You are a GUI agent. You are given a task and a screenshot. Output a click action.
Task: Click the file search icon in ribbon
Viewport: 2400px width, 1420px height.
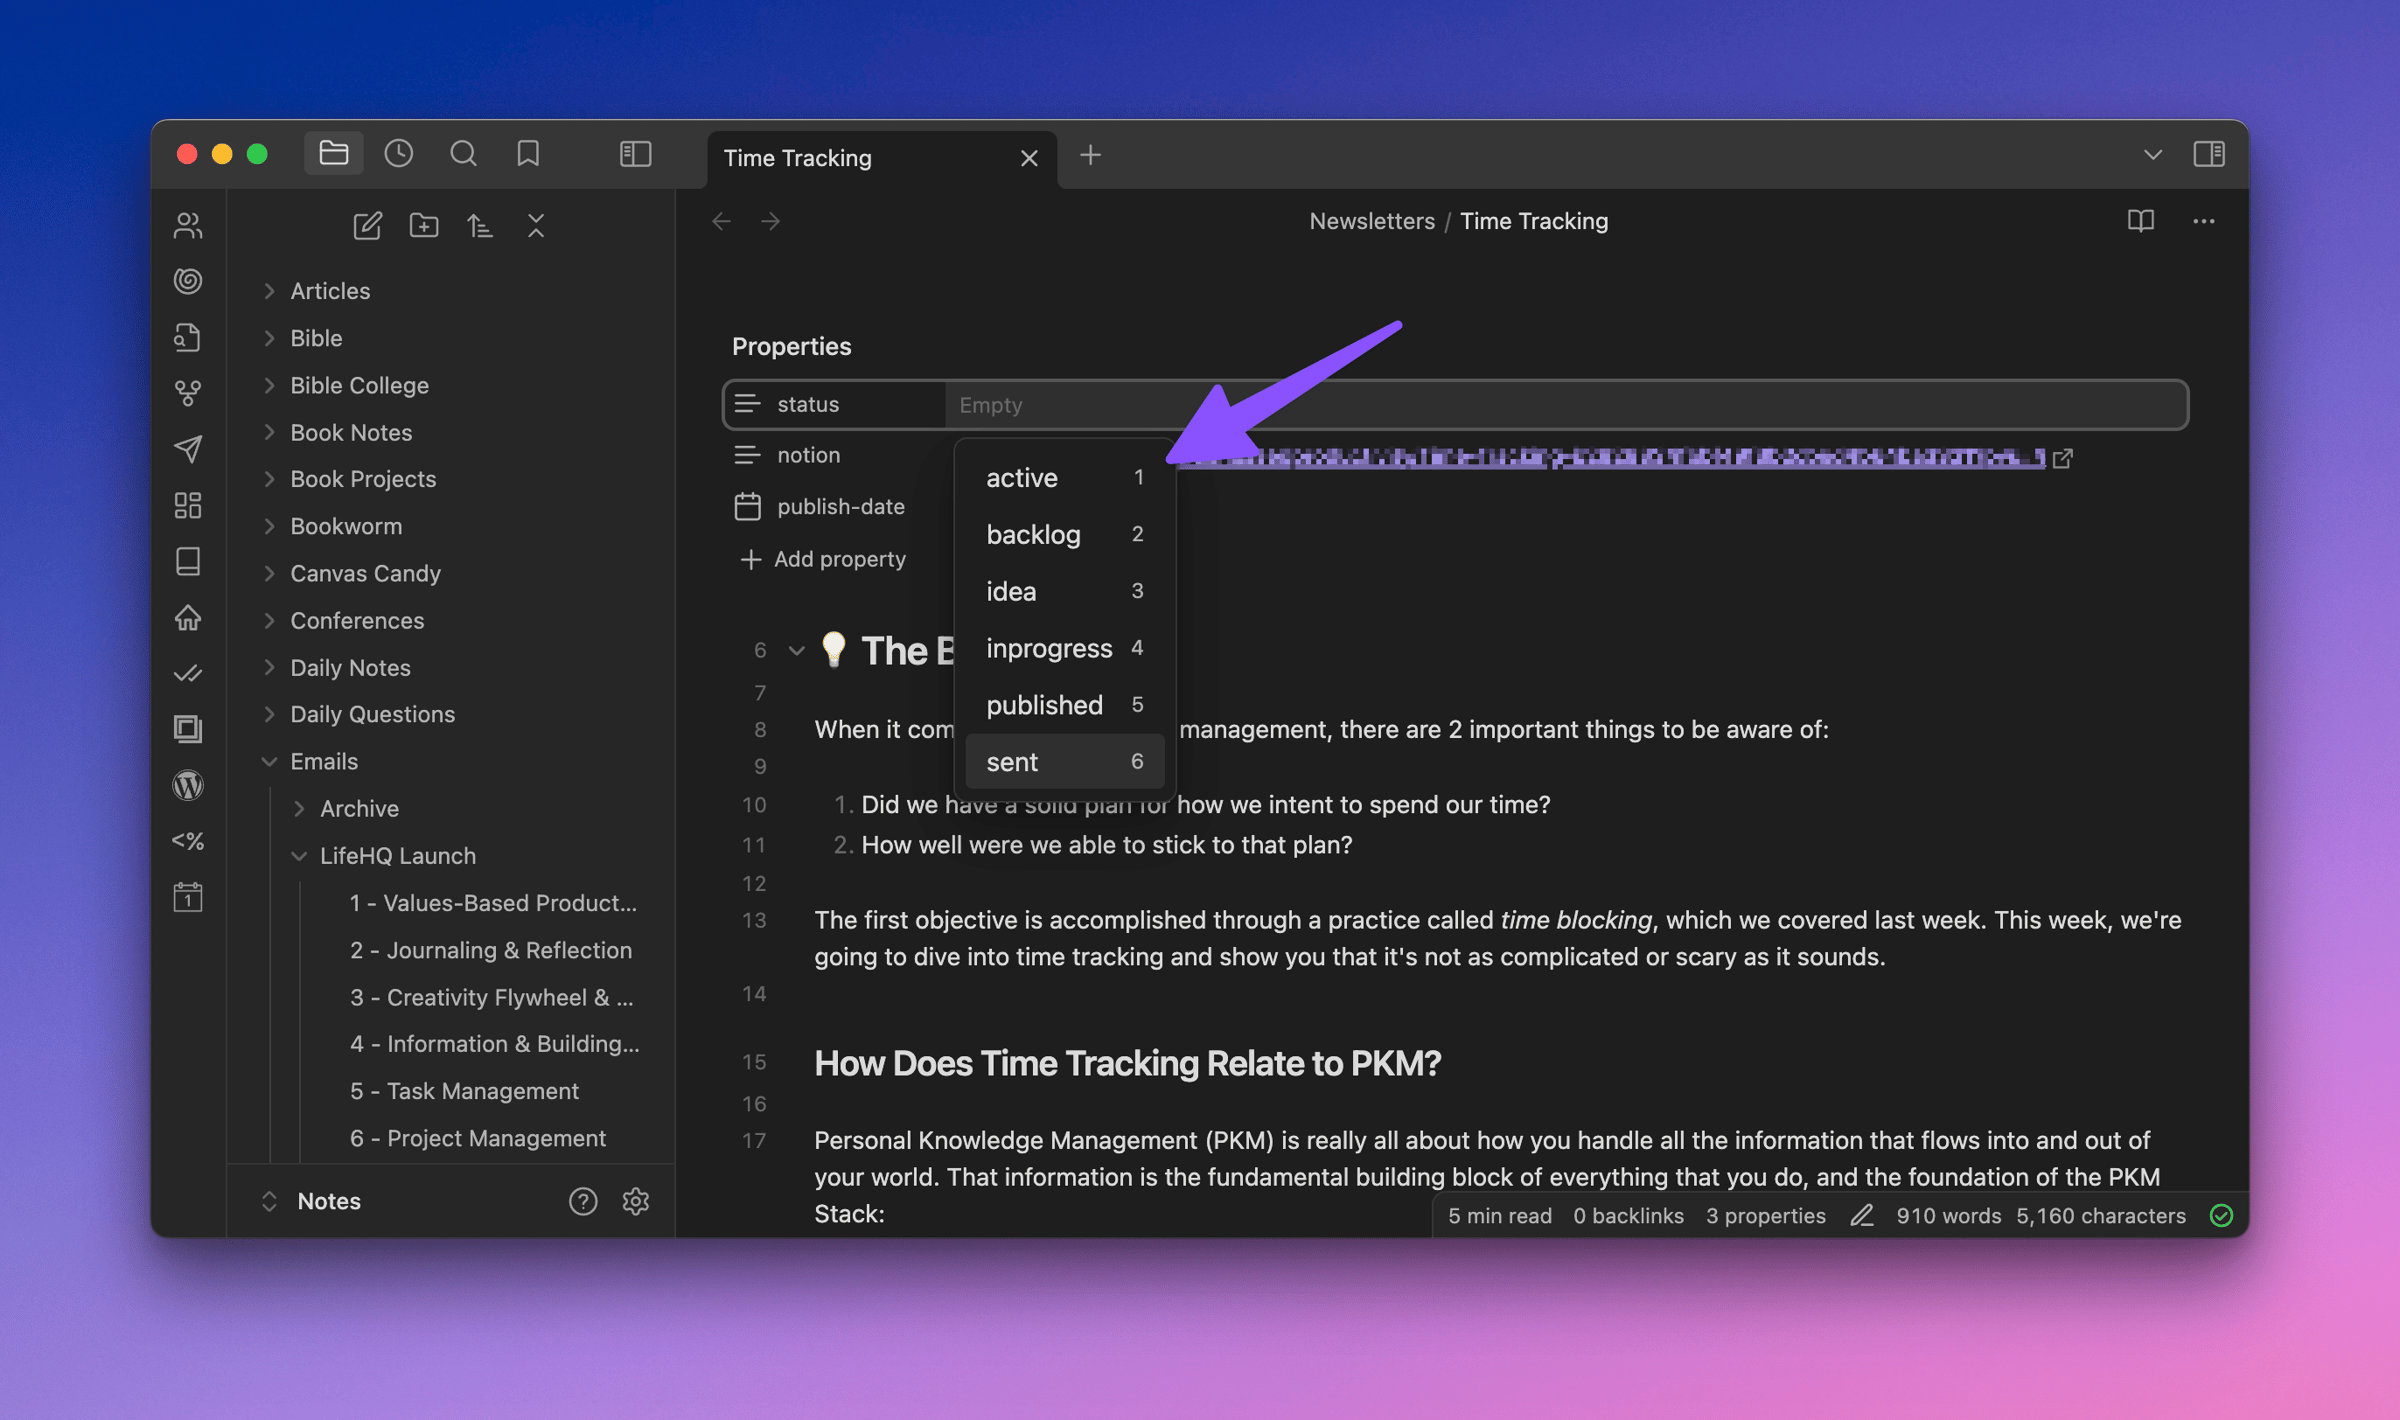(x=188, y=337)
